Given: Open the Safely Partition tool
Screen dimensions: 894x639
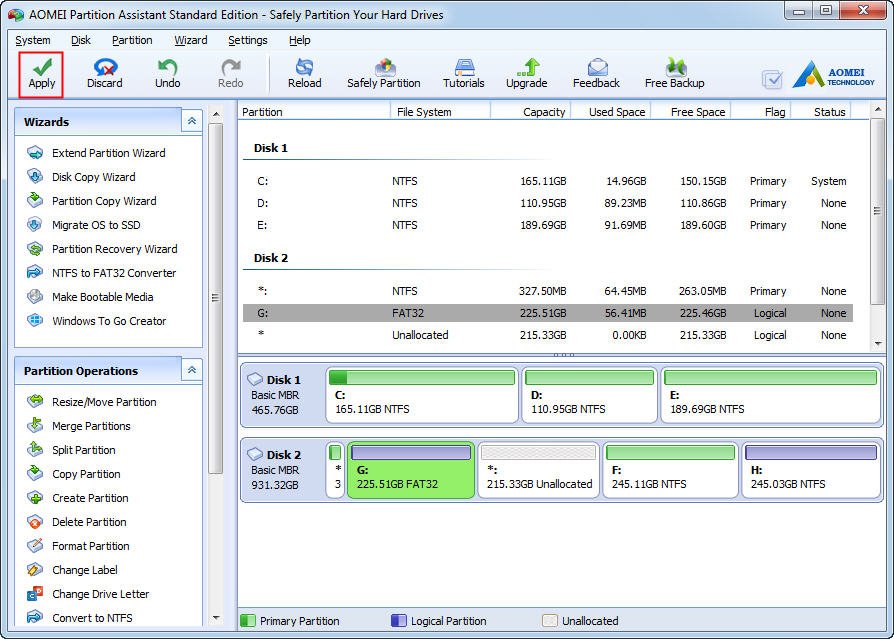Looking at the screenshot, I should point(384,67).
